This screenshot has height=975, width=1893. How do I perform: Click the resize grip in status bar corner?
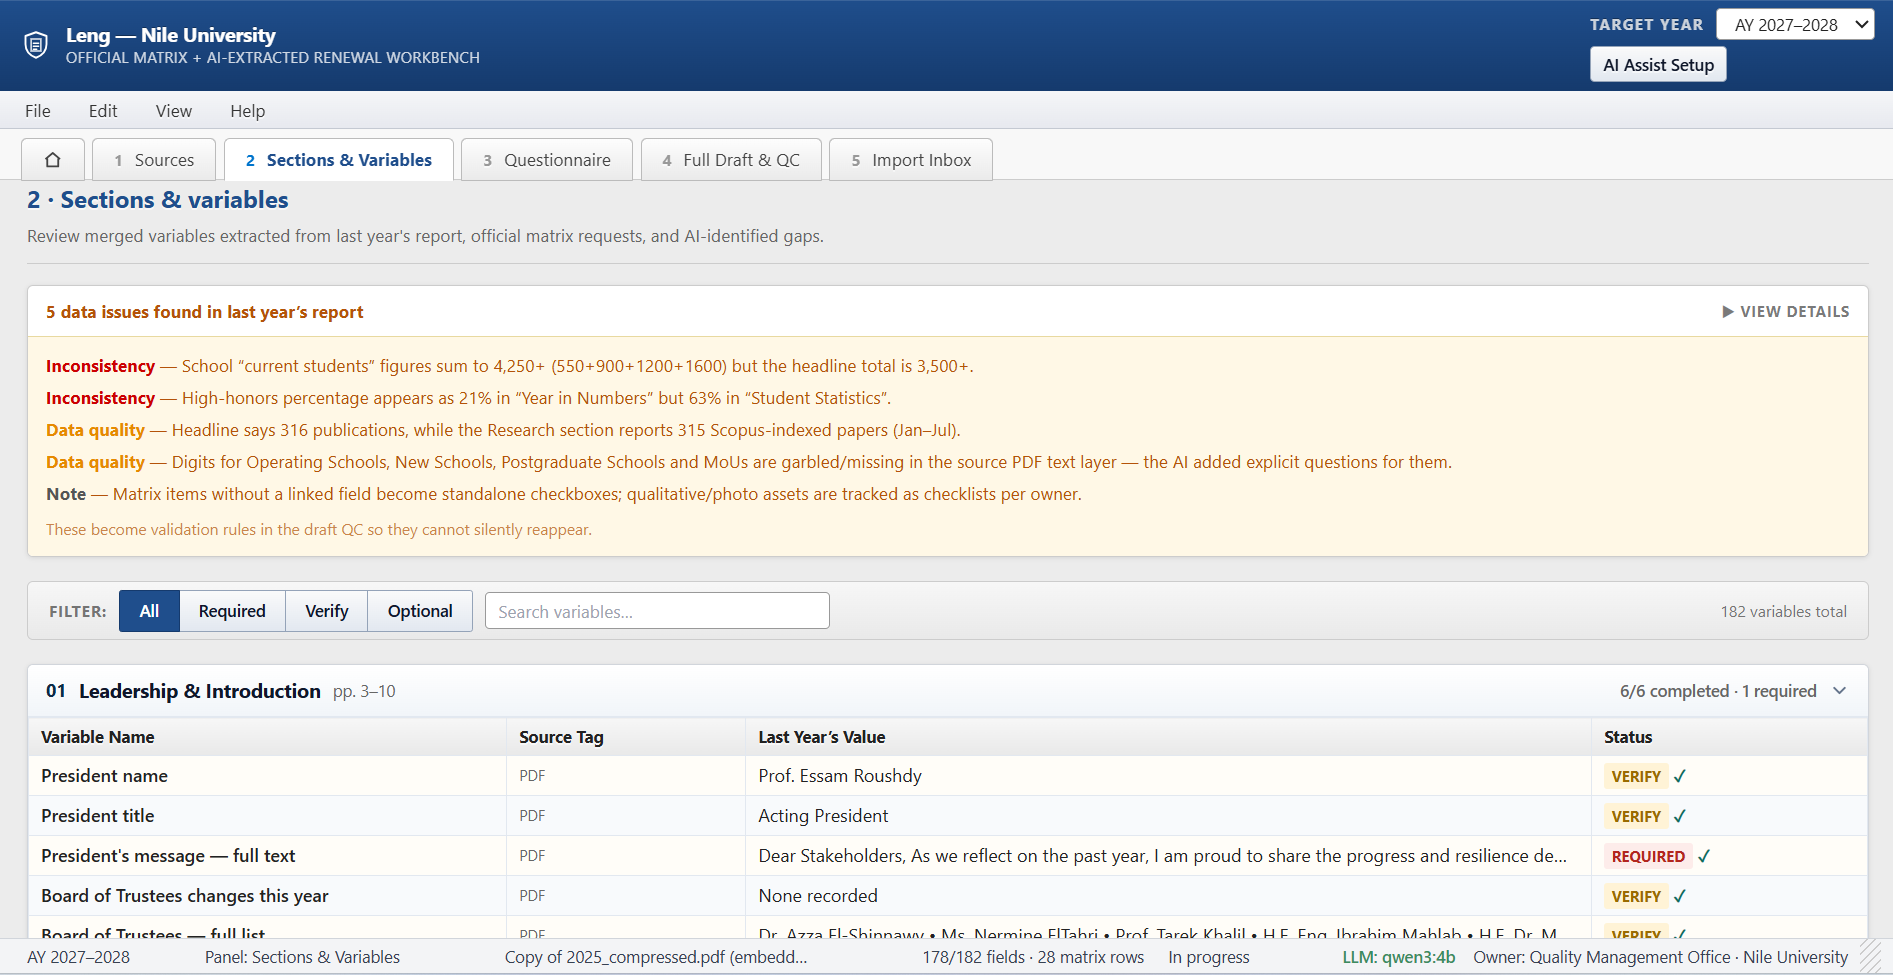click(x=1870, y=956)
